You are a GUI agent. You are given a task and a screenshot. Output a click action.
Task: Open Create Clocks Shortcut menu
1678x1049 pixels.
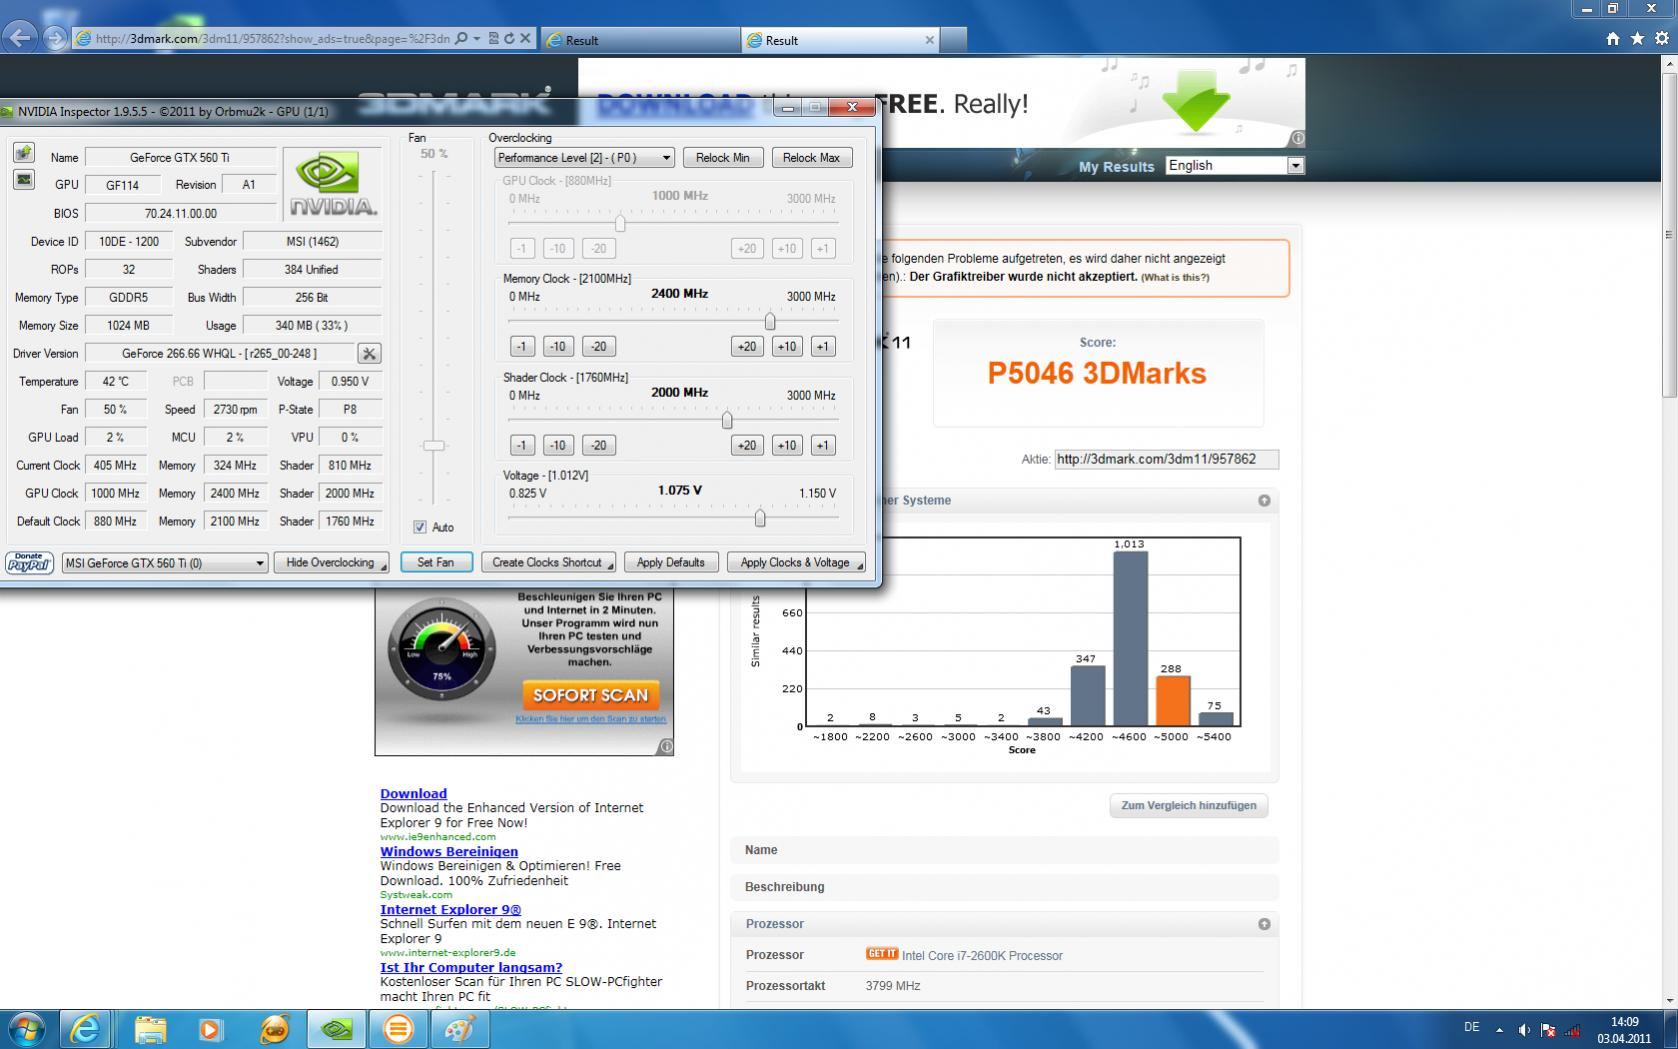tap(548, 563)
